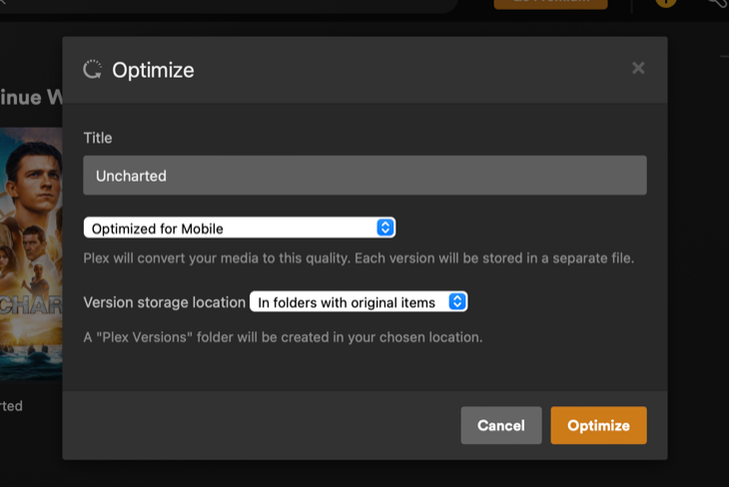
Task: Open the orange alert icon in top bar
Action: click(x=667, y=3)
